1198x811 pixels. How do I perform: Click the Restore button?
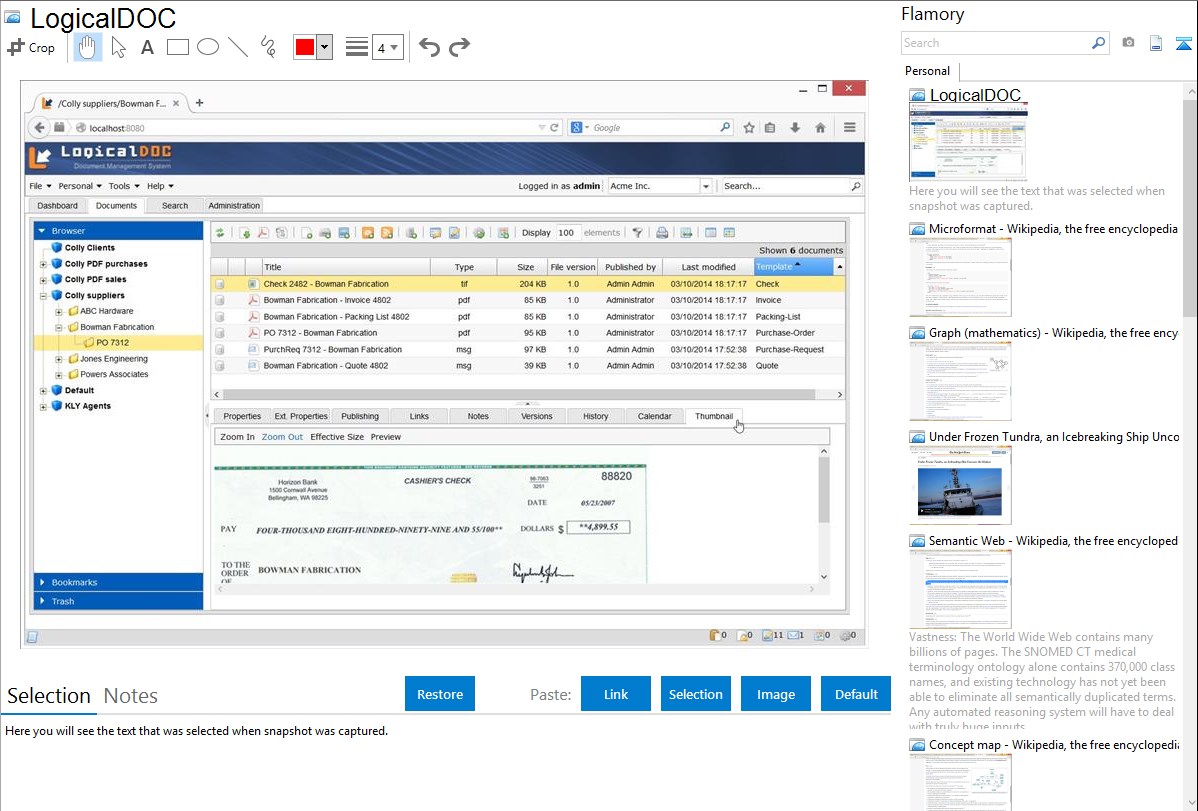(440, 694)
